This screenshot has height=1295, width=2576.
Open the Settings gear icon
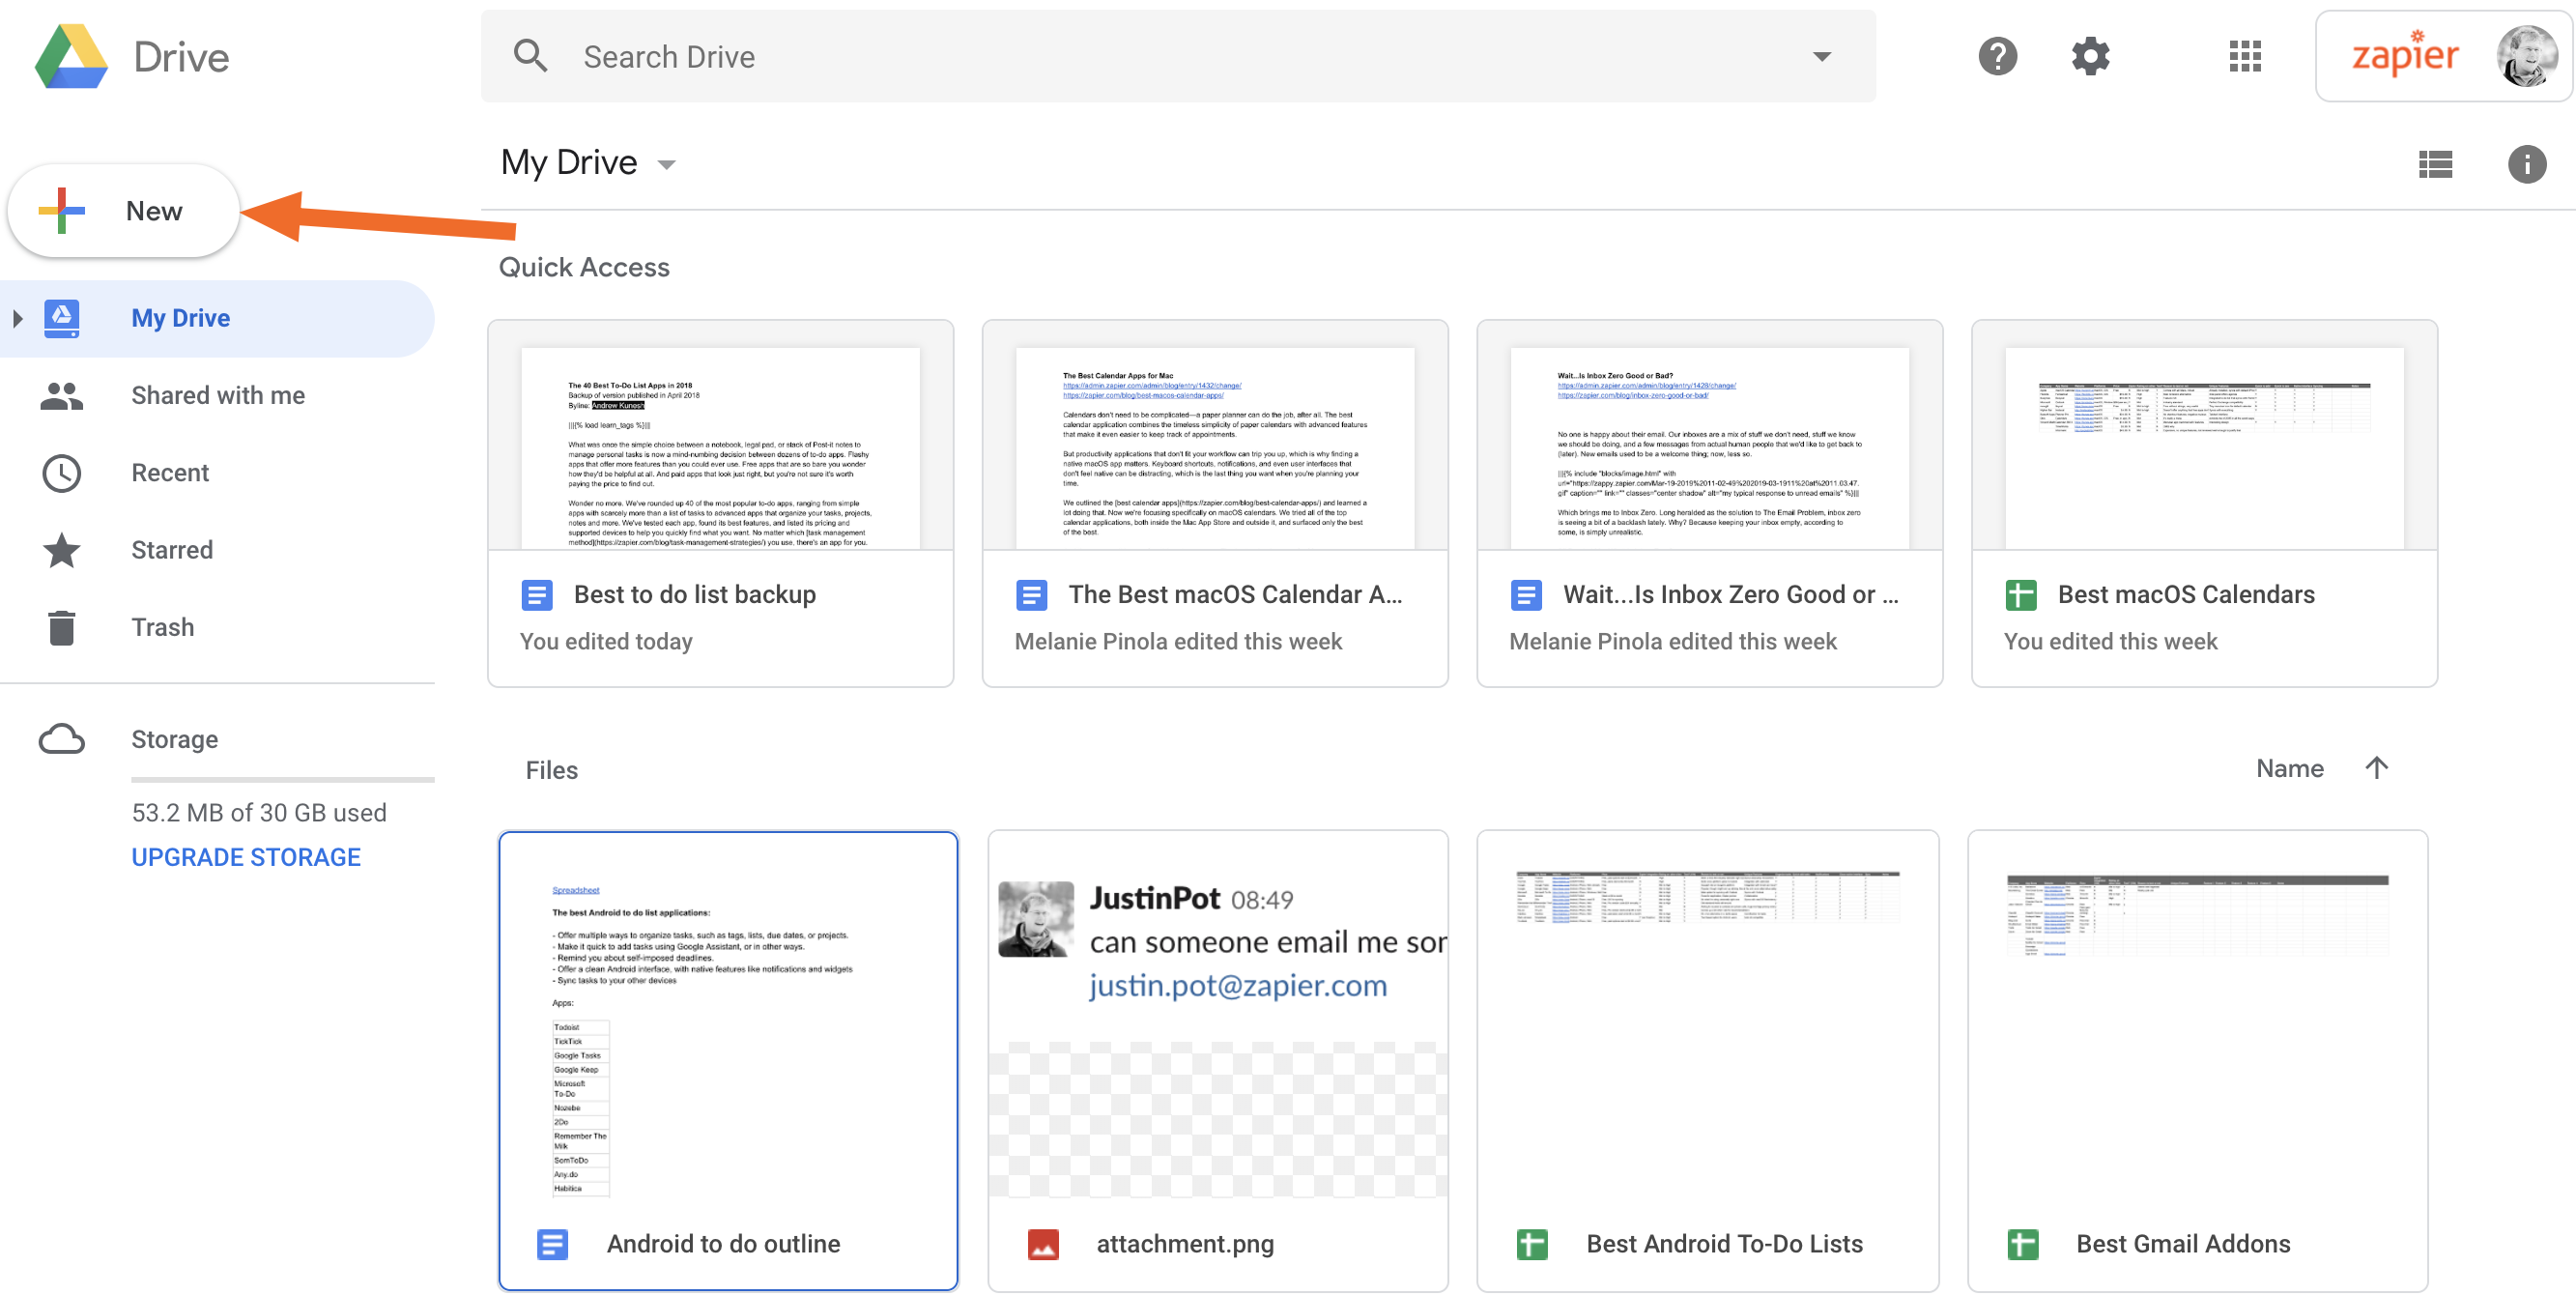point(2089,56)
